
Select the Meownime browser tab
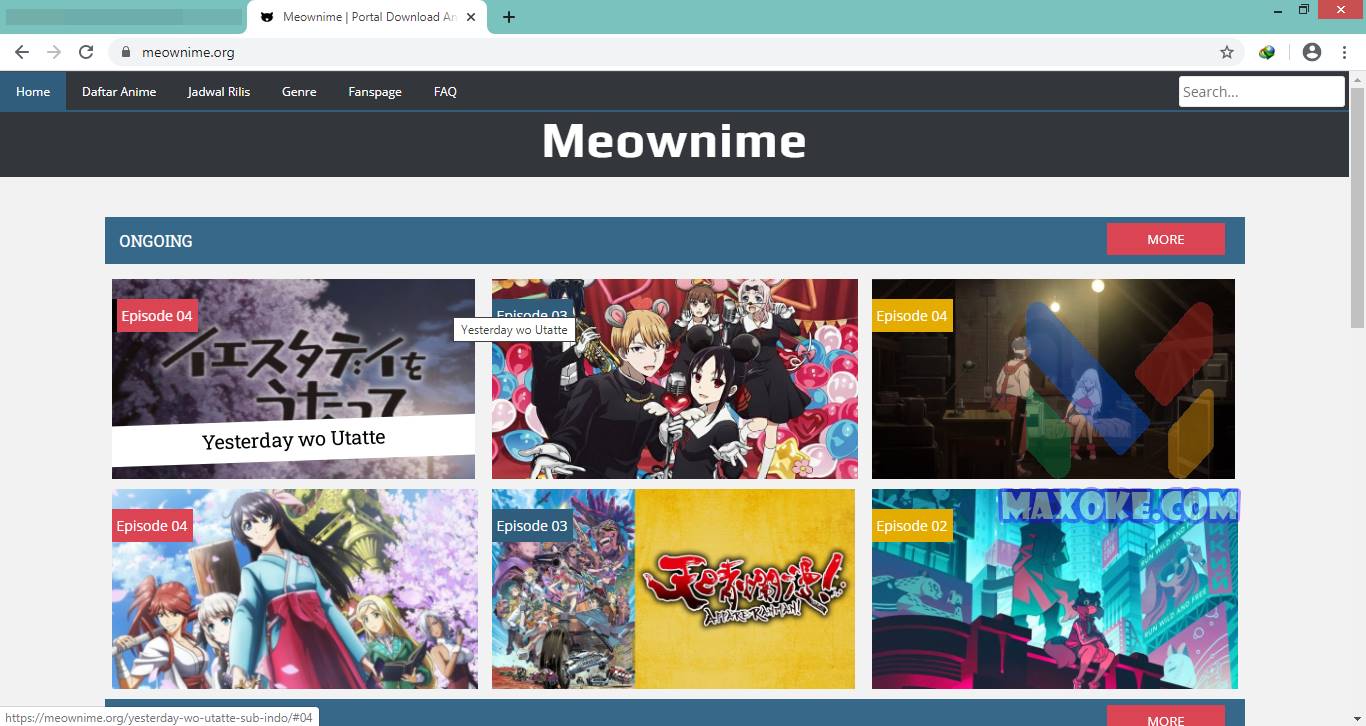[368, 17]
